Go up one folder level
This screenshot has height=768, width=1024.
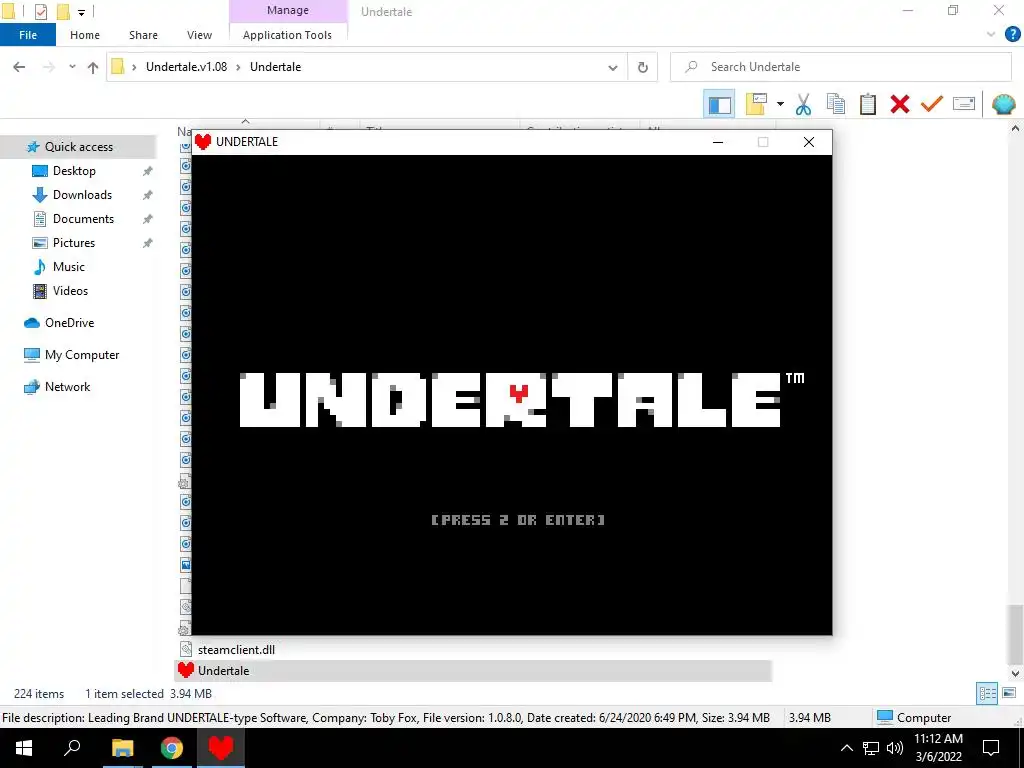tap(93, 67)
